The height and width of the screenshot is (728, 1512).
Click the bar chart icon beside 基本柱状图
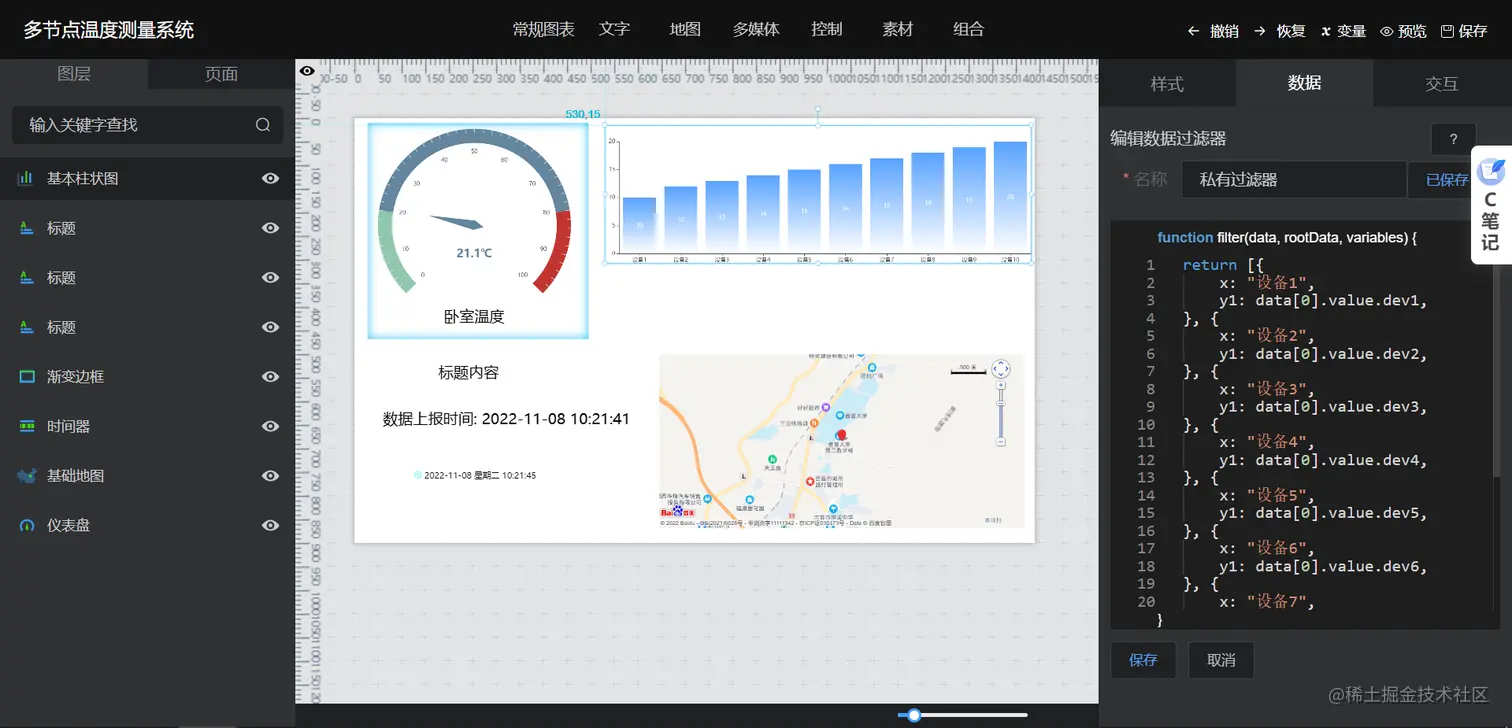26,178
